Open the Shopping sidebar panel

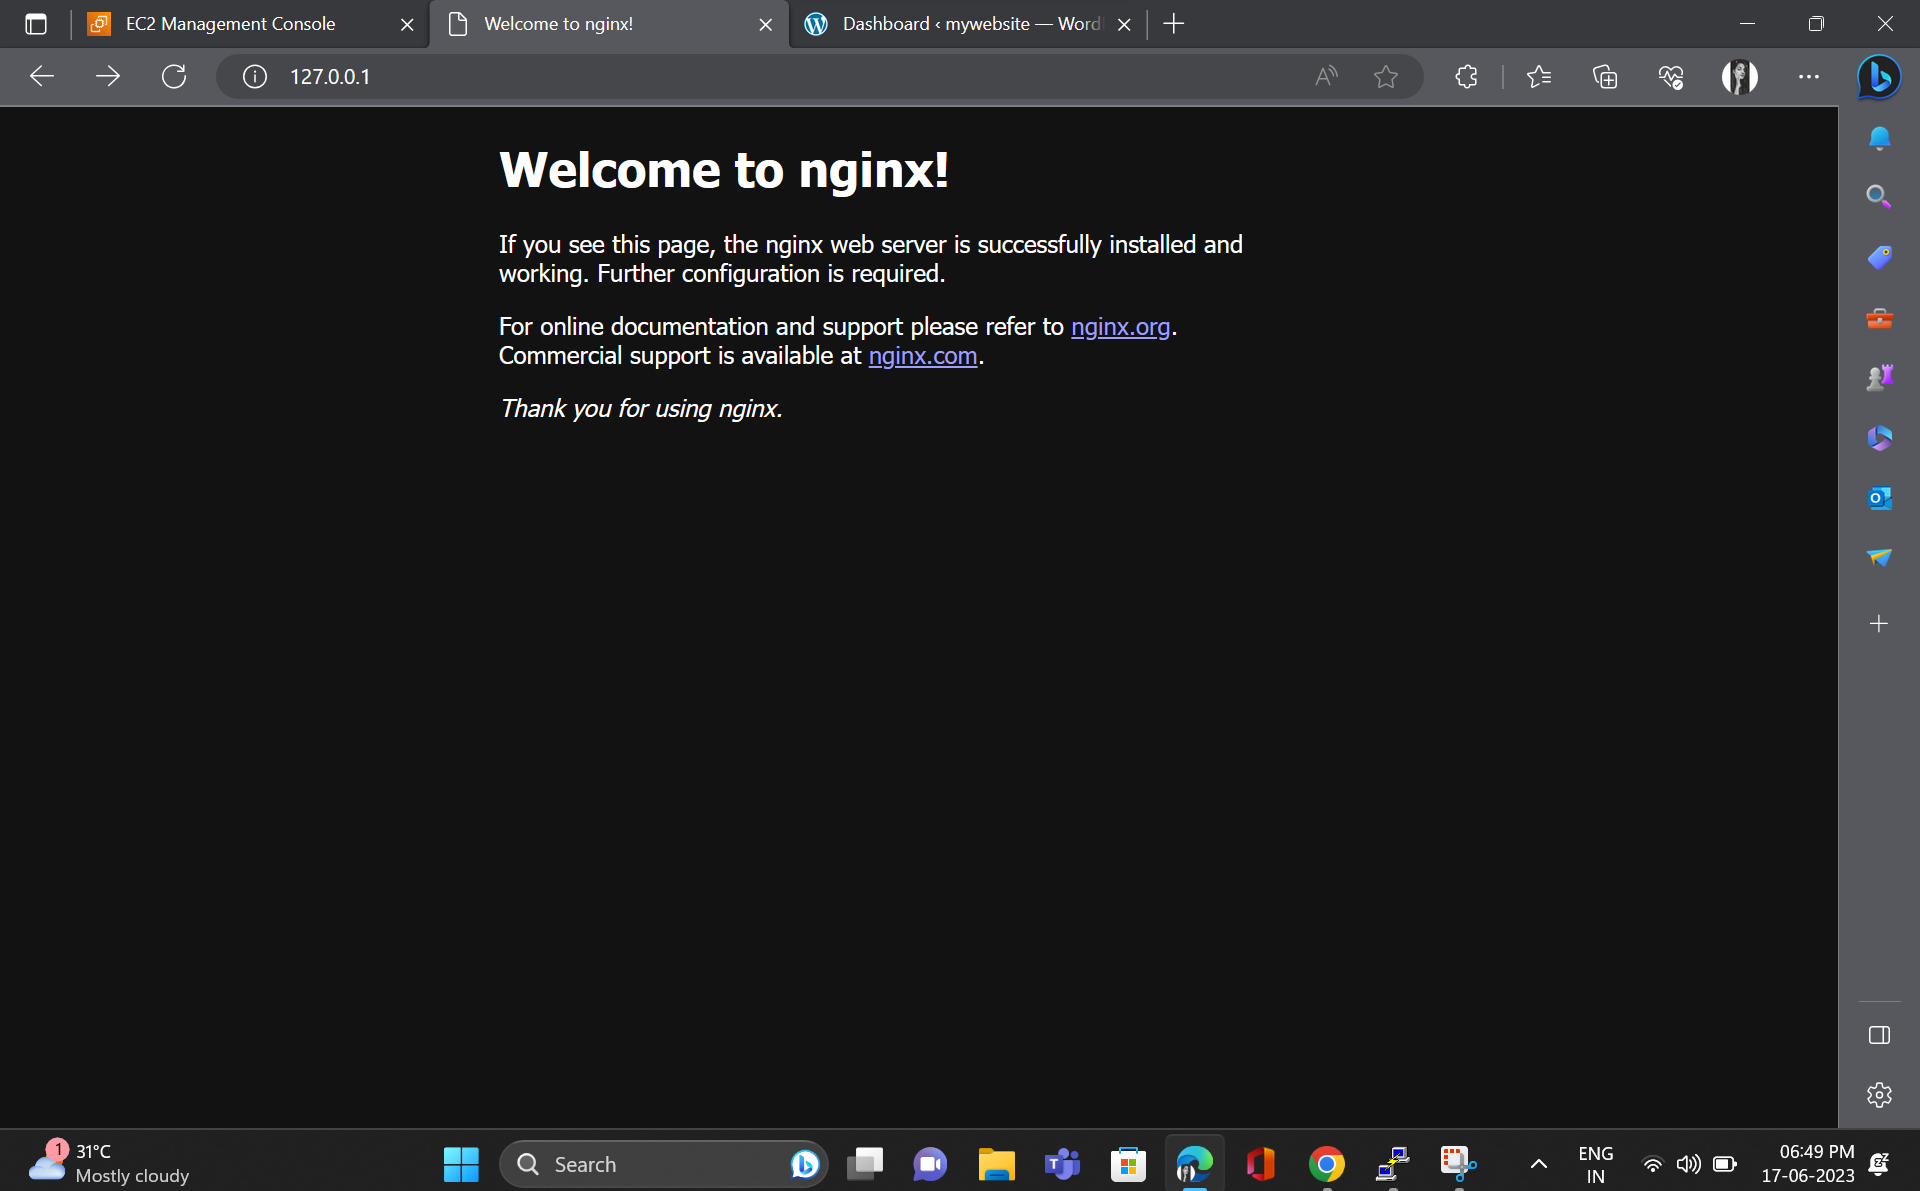1879,255
